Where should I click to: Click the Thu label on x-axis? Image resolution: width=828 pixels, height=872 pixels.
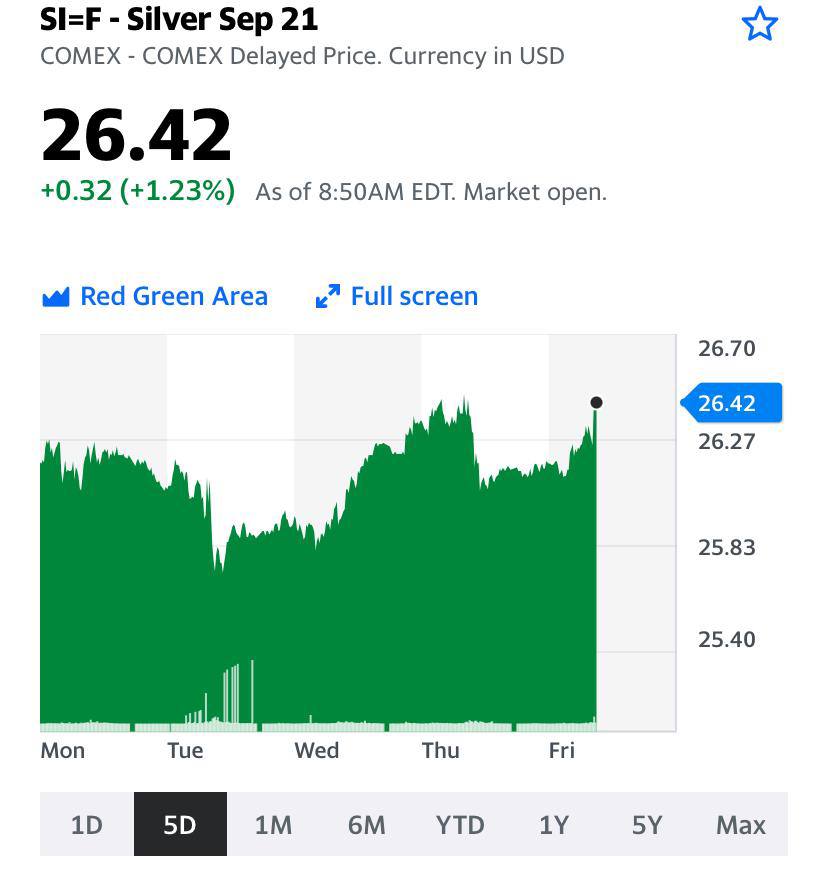coord(440,751)
